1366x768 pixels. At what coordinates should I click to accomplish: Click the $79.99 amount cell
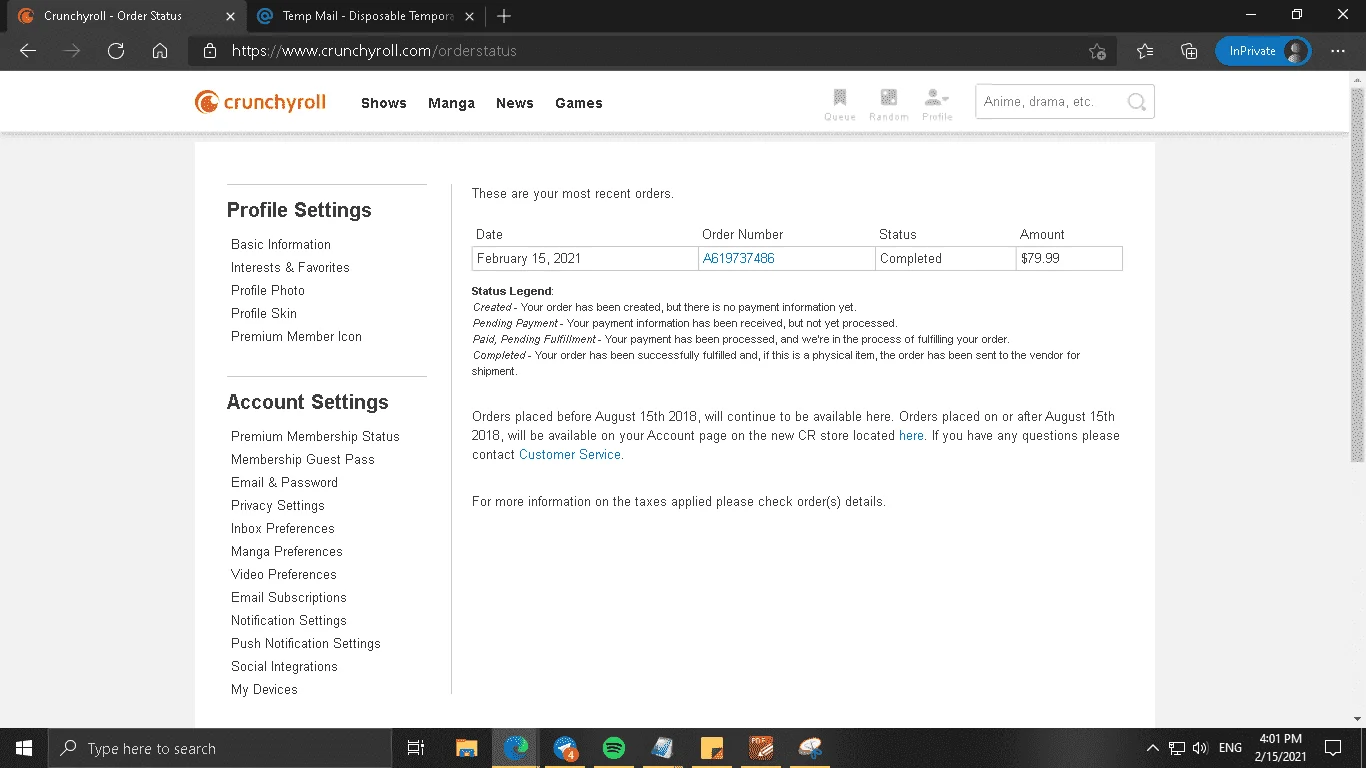point(1069,258)
